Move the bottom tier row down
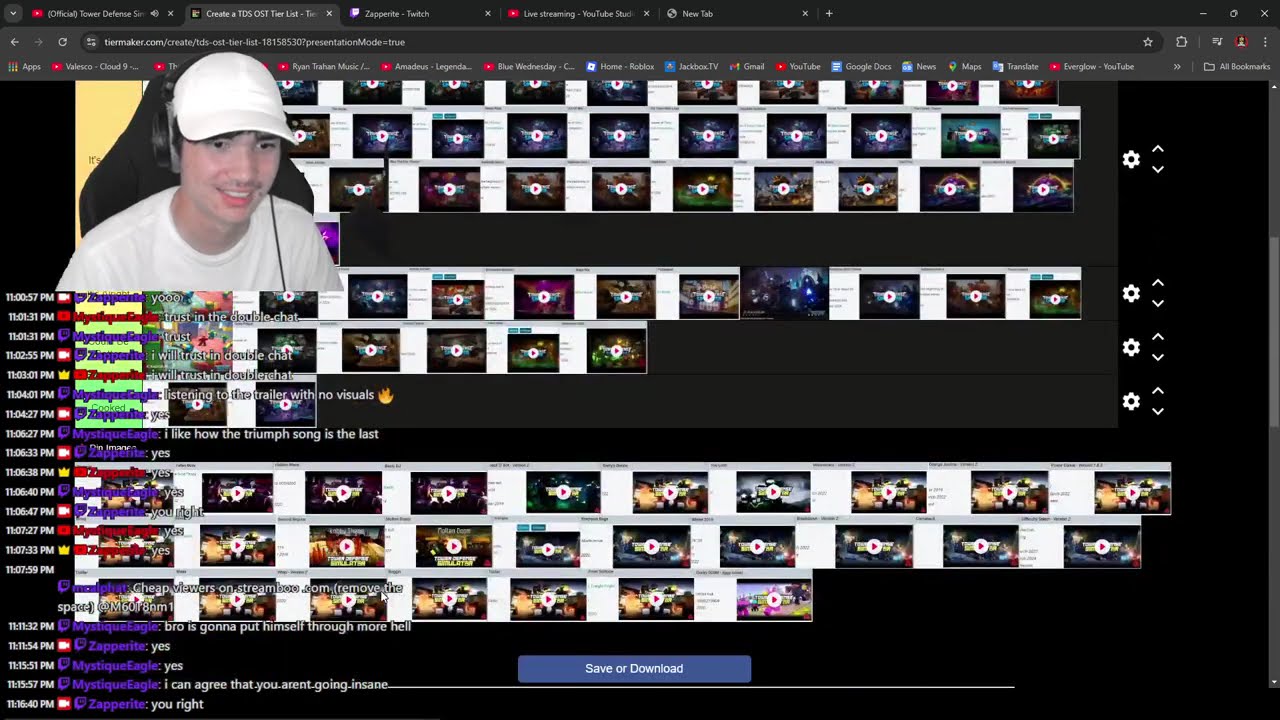The width and height of the screenshot is (1280, 720). (x=1158, y=412)
